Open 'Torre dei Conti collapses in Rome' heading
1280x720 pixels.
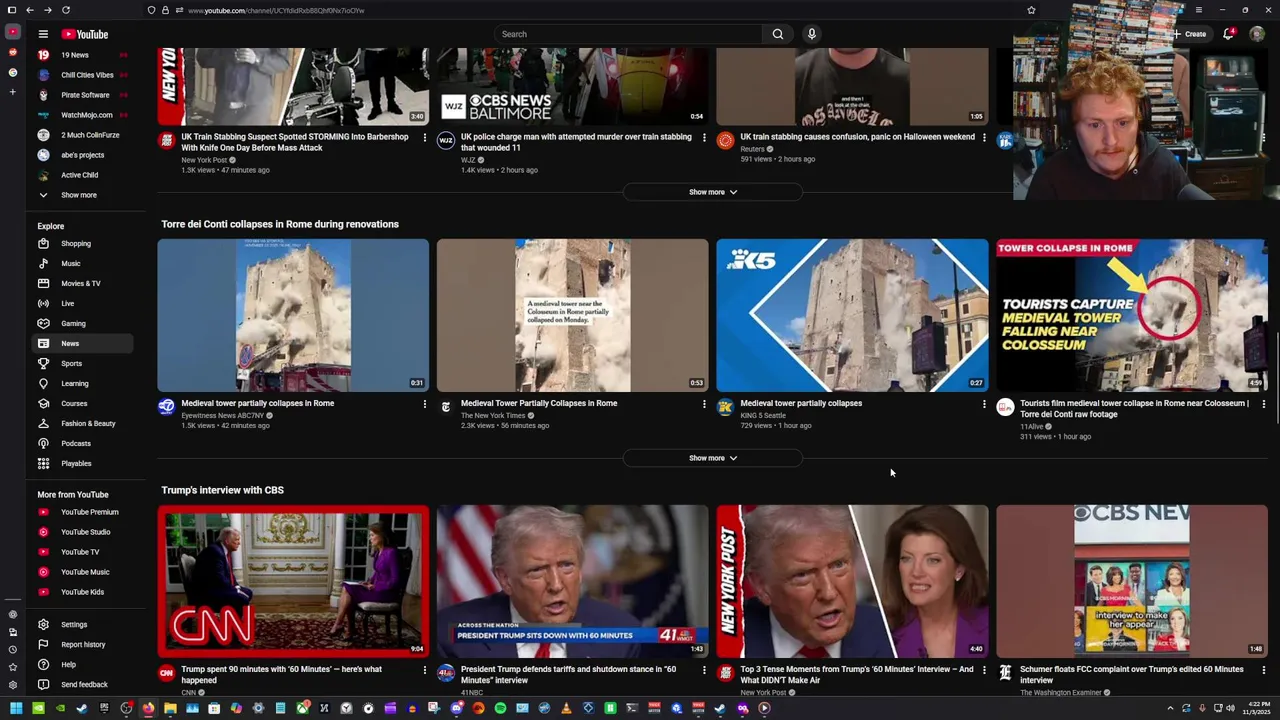pyautogui.click(x=280, y=224)
